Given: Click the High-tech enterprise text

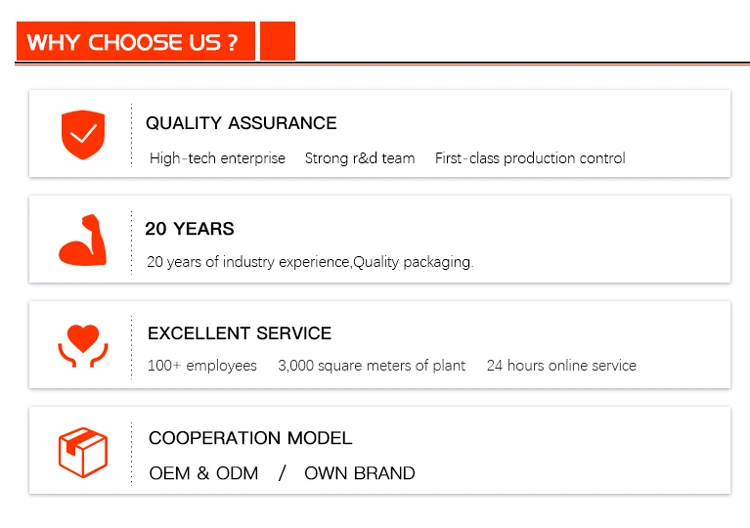Looking at the screenshot, I should (x=217, y=158).
